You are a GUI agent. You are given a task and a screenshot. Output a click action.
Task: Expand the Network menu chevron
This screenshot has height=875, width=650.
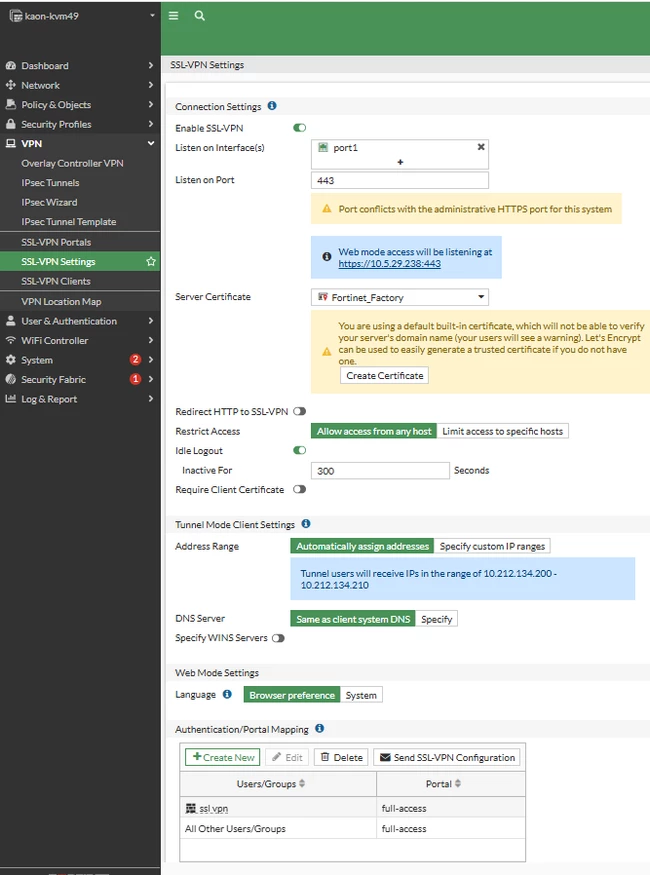tap(151, 85)
